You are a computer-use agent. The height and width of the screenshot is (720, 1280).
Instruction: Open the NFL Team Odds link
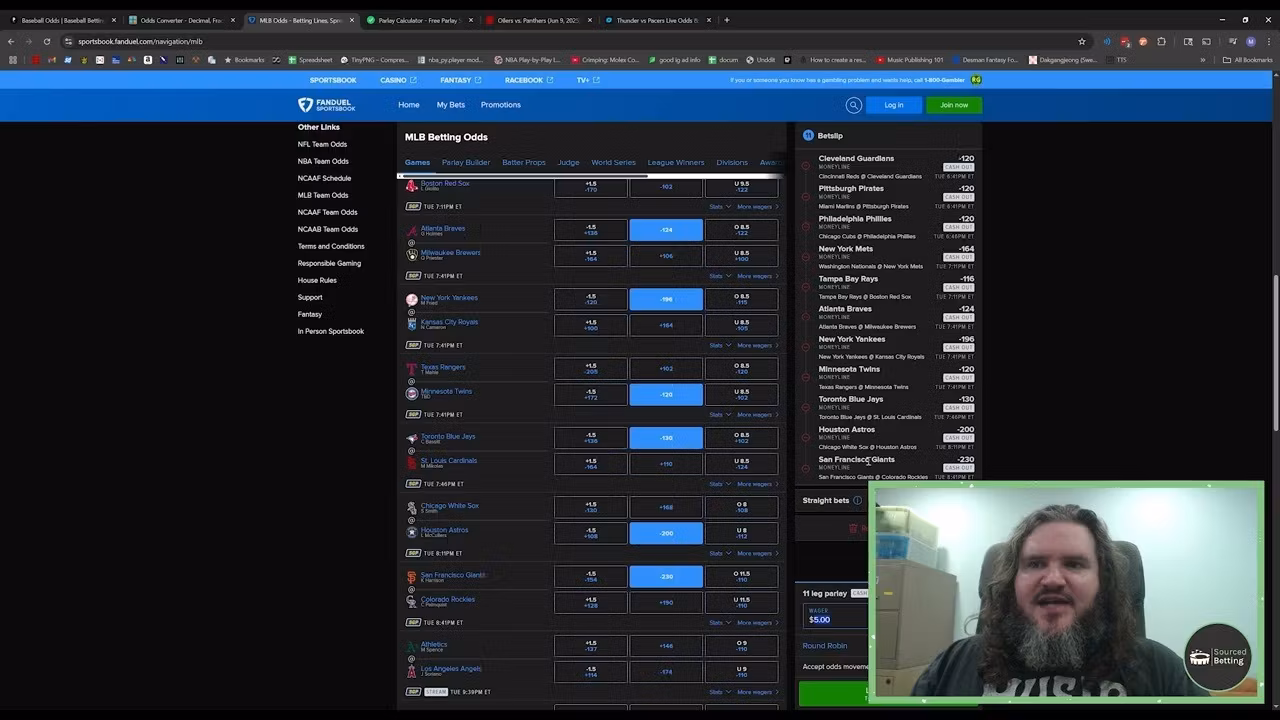point(322,144)
